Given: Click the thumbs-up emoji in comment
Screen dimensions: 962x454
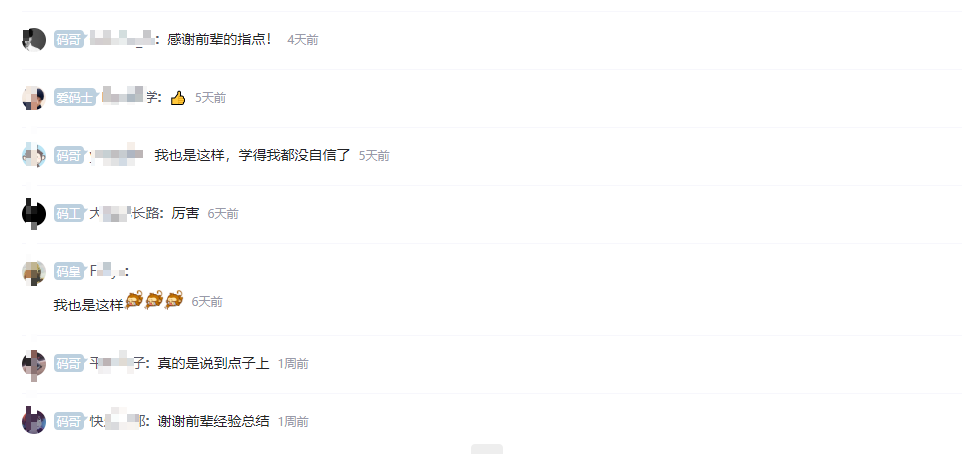Looking at the screenshot, I should pos(178,98).
